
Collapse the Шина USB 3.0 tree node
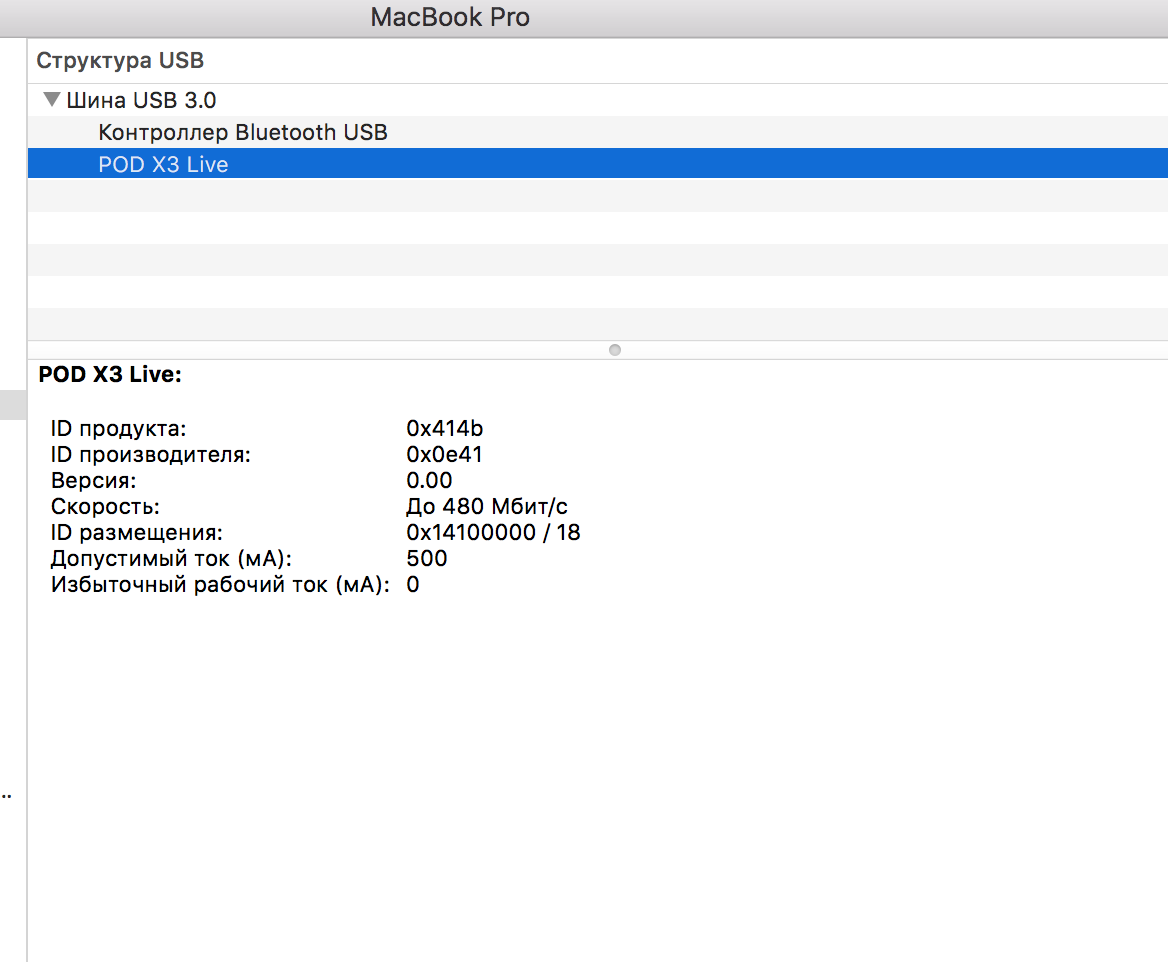coord(51,99)
